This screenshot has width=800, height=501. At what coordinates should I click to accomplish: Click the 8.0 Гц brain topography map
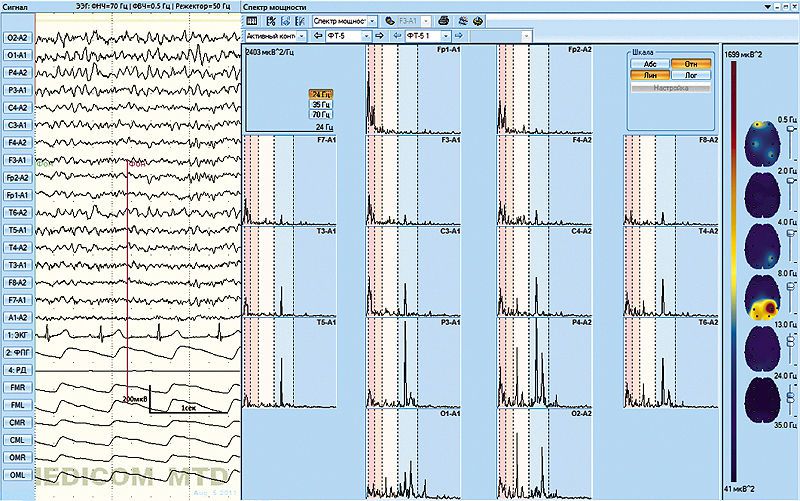(x=762, y=298)
